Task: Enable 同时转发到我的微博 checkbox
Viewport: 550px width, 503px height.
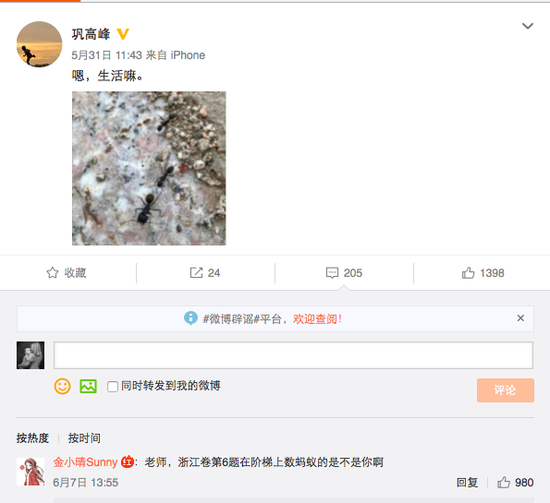Action: tap(112, 387)
